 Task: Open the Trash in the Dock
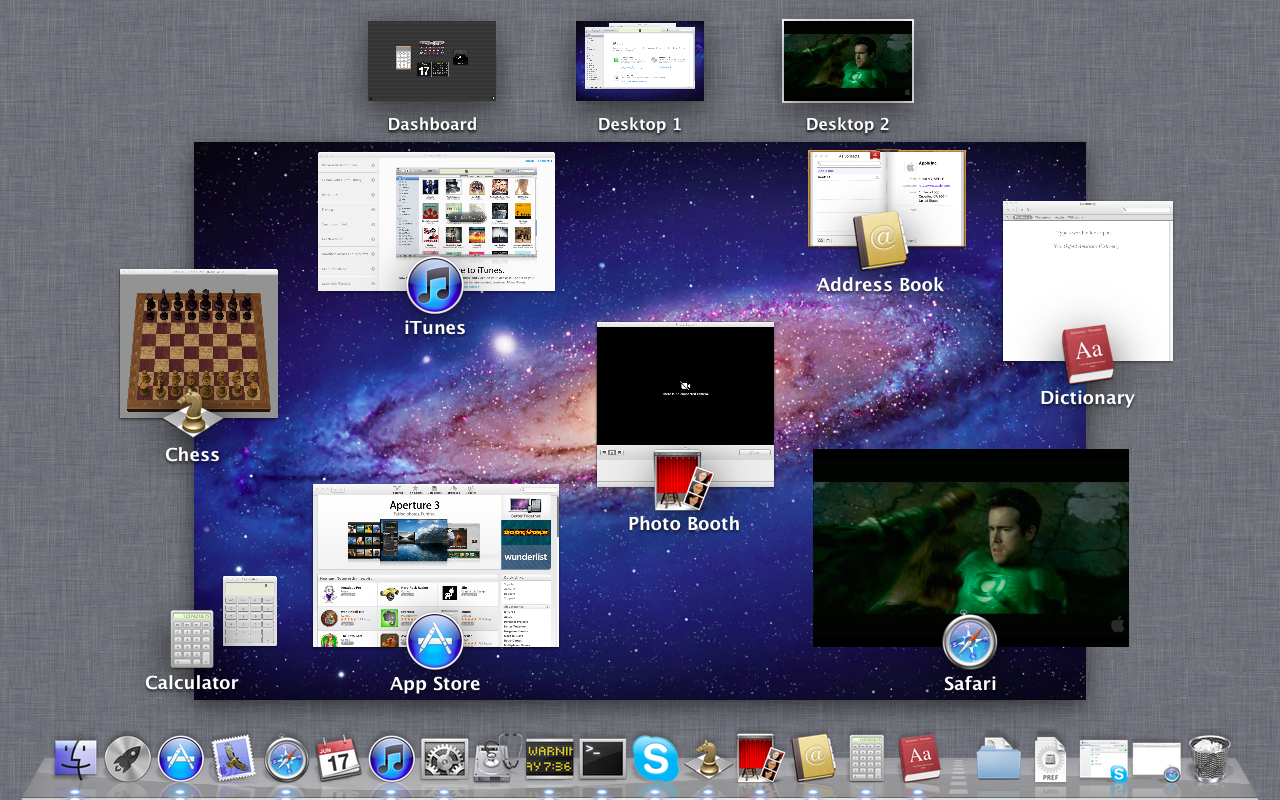click(1208, 758)
